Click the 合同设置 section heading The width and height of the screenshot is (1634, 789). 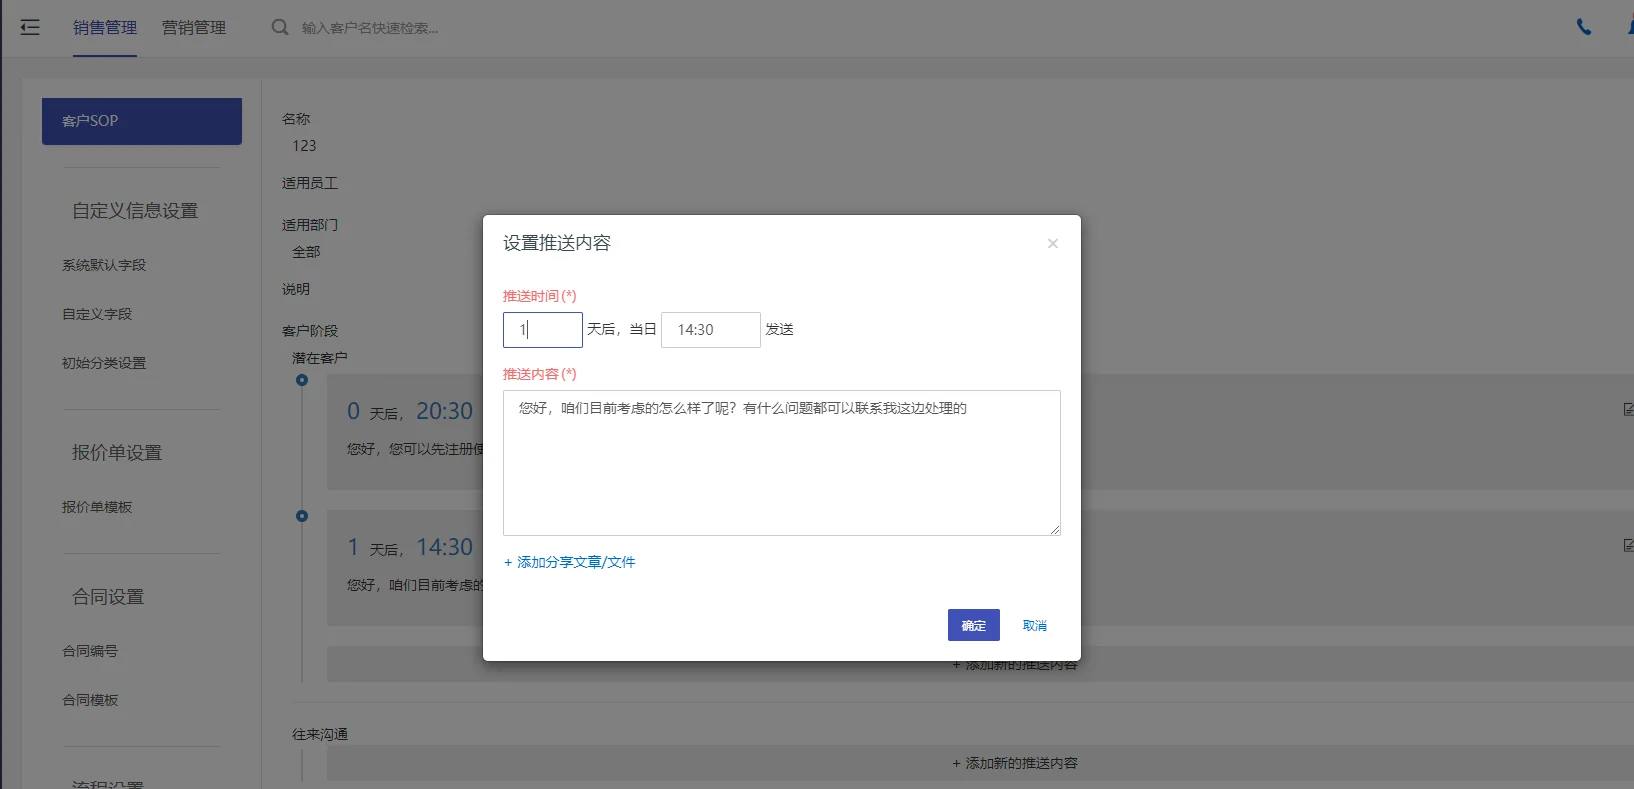tap(108, 597)
